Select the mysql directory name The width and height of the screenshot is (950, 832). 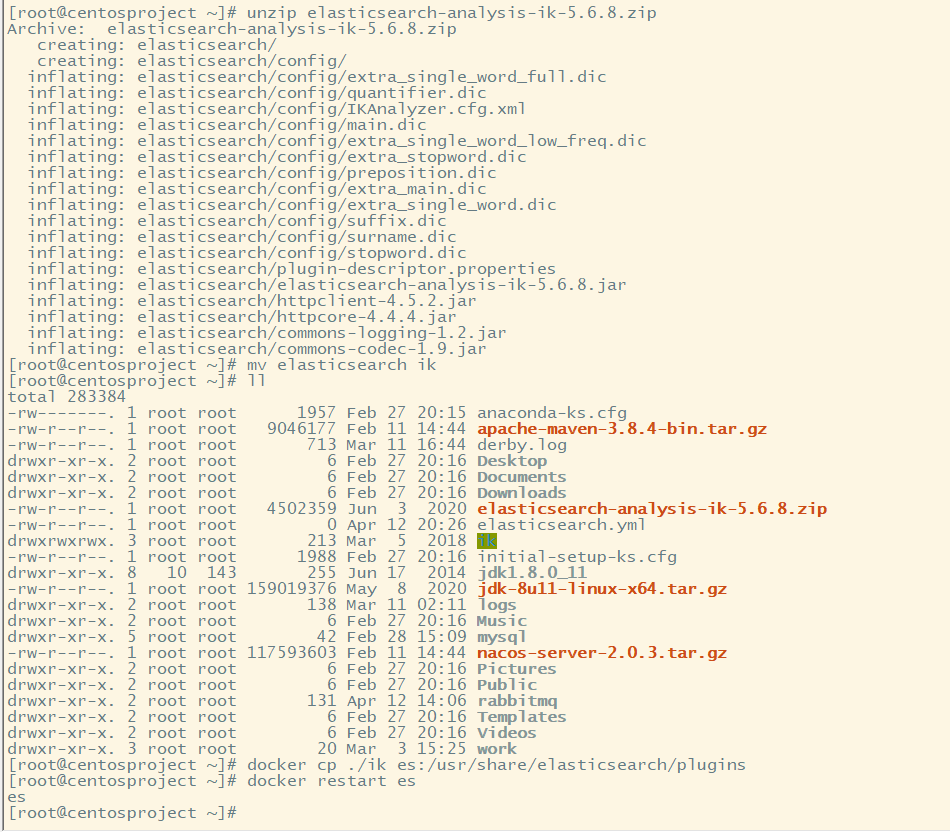(502, 637)
